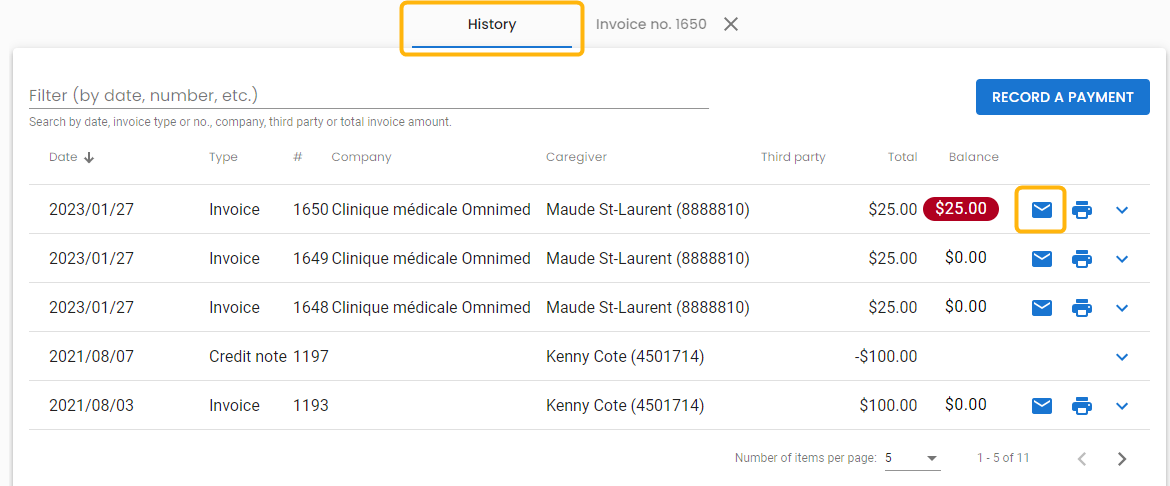Screen dimensions: 1170x486
Task: Expand details for invoice 1649 row
Action: click(x=1121, y=259)
